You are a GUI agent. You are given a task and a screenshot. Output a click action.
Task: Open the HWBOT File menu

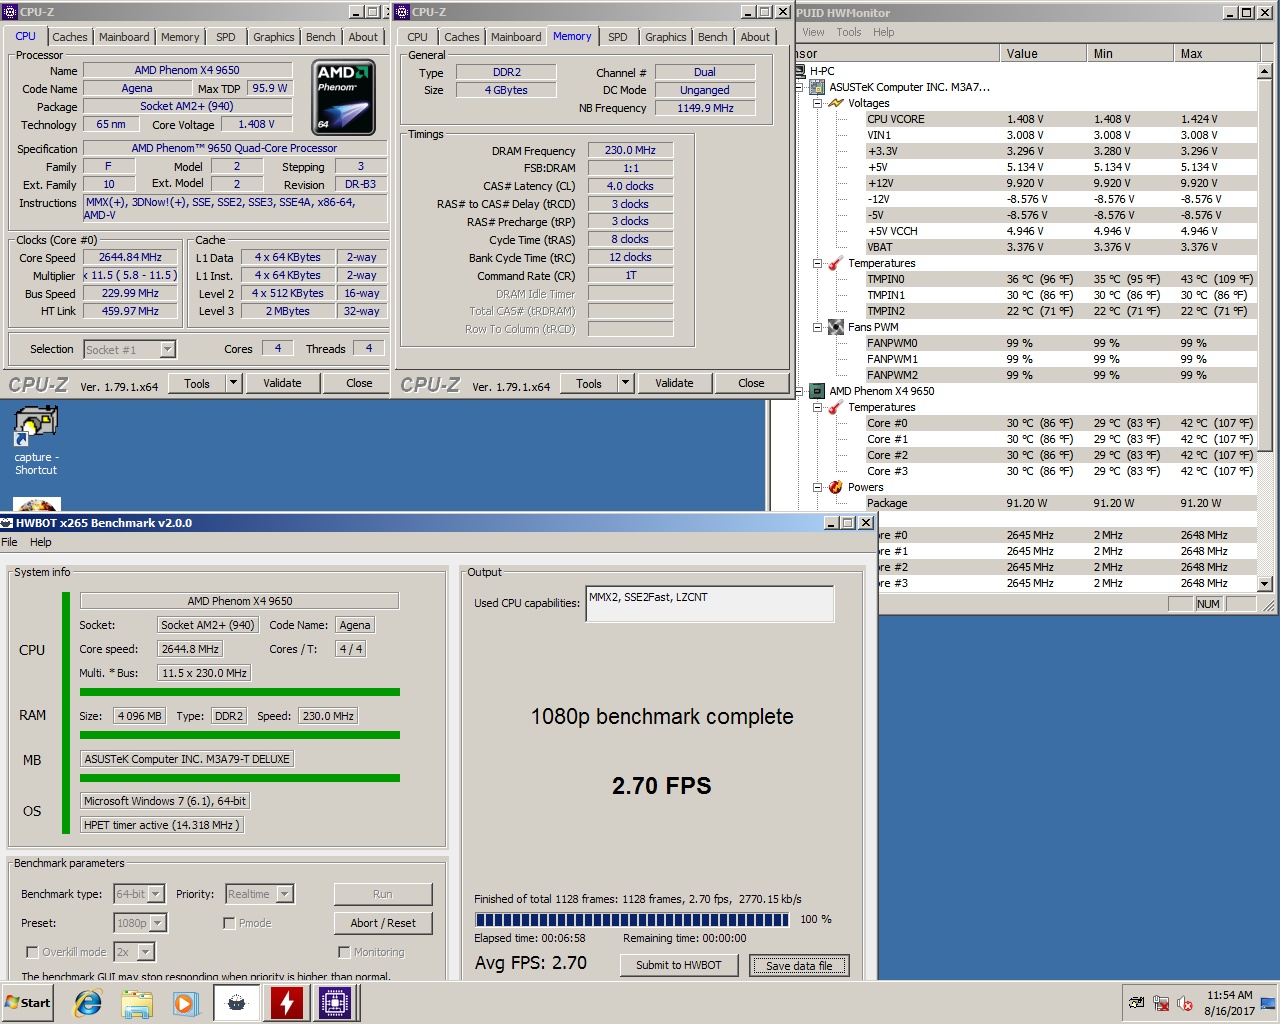pos(10,542)
